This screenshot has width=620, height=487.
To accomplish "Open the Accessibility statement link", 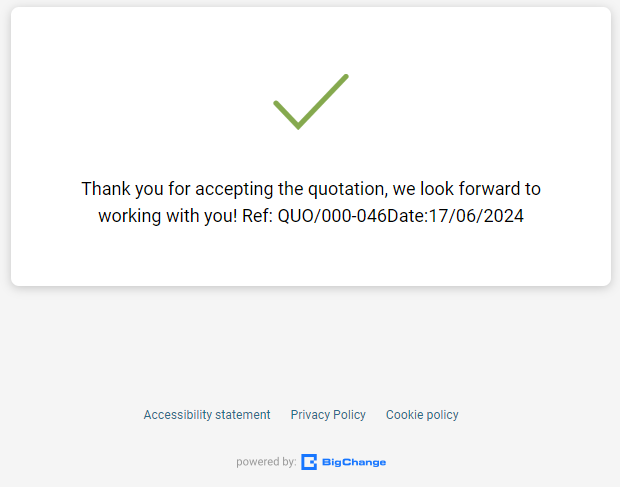I will click(x=207, y=415).
